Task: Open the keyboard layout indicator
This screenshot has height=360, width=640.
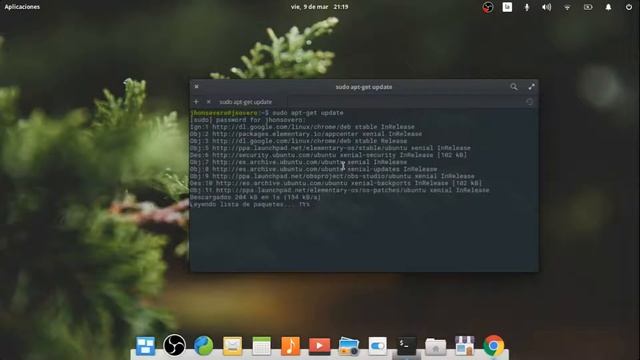Action: [507, 7]
